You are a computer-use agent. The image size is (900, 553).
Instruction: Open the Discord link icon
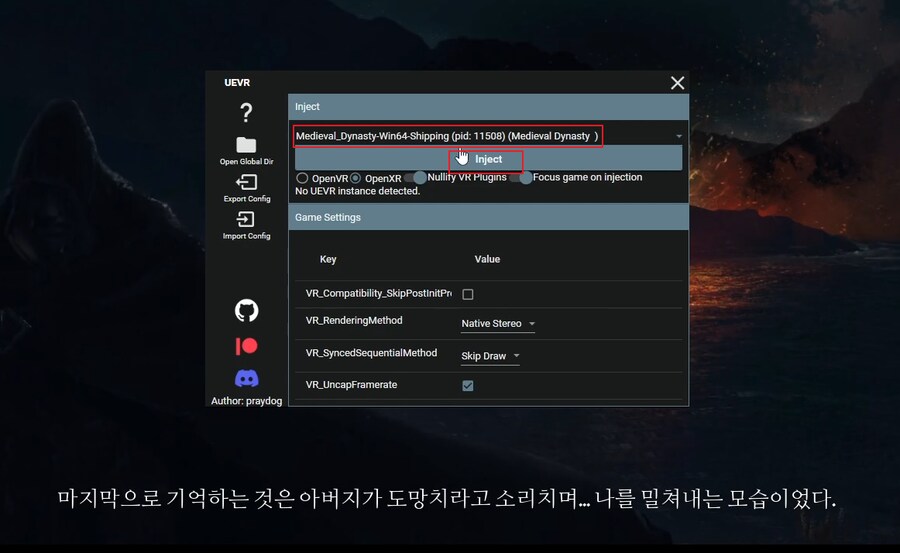[246, 379]
